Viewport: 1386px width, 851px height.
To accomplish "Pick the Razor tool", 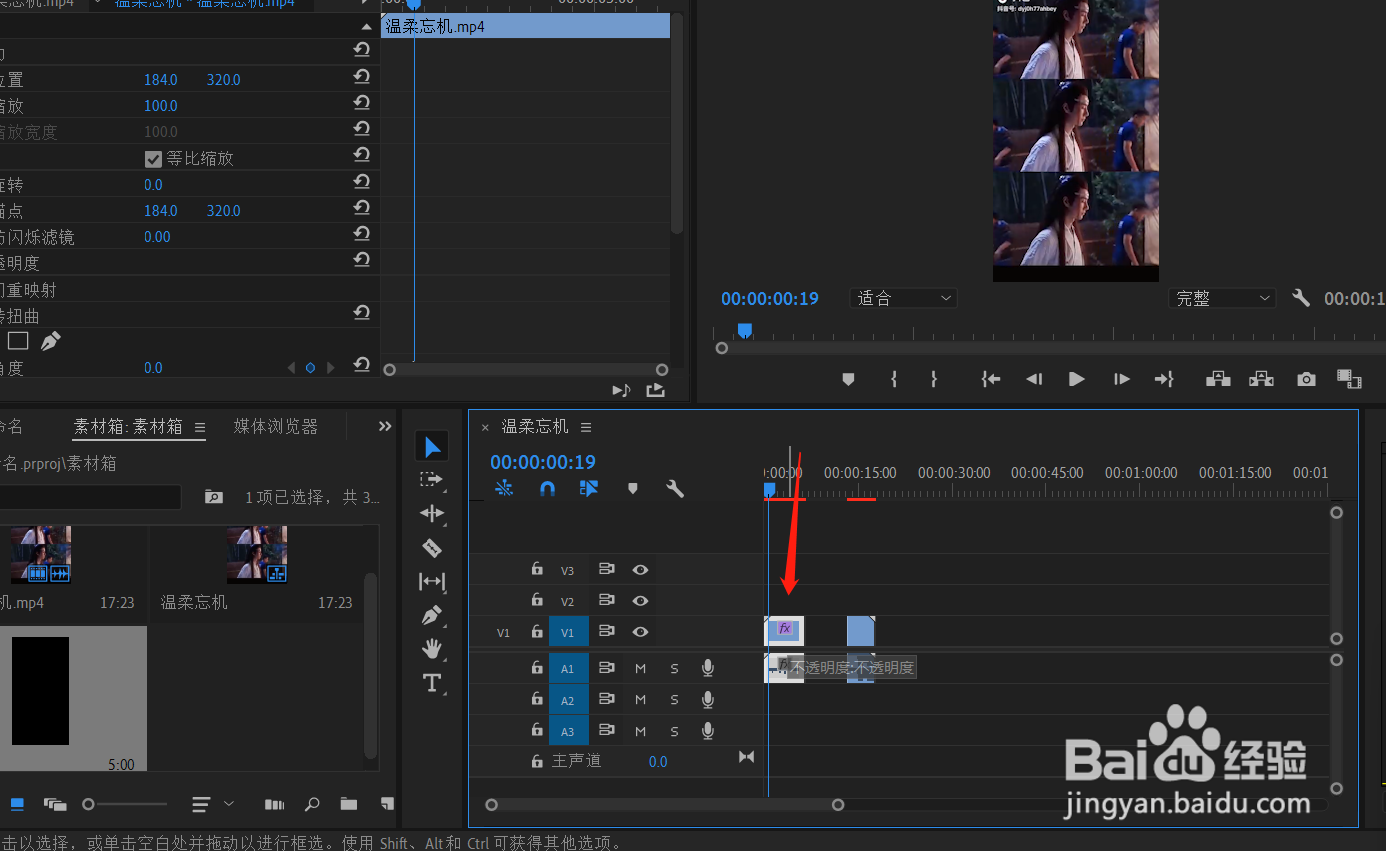I will (x=432, y=547).
